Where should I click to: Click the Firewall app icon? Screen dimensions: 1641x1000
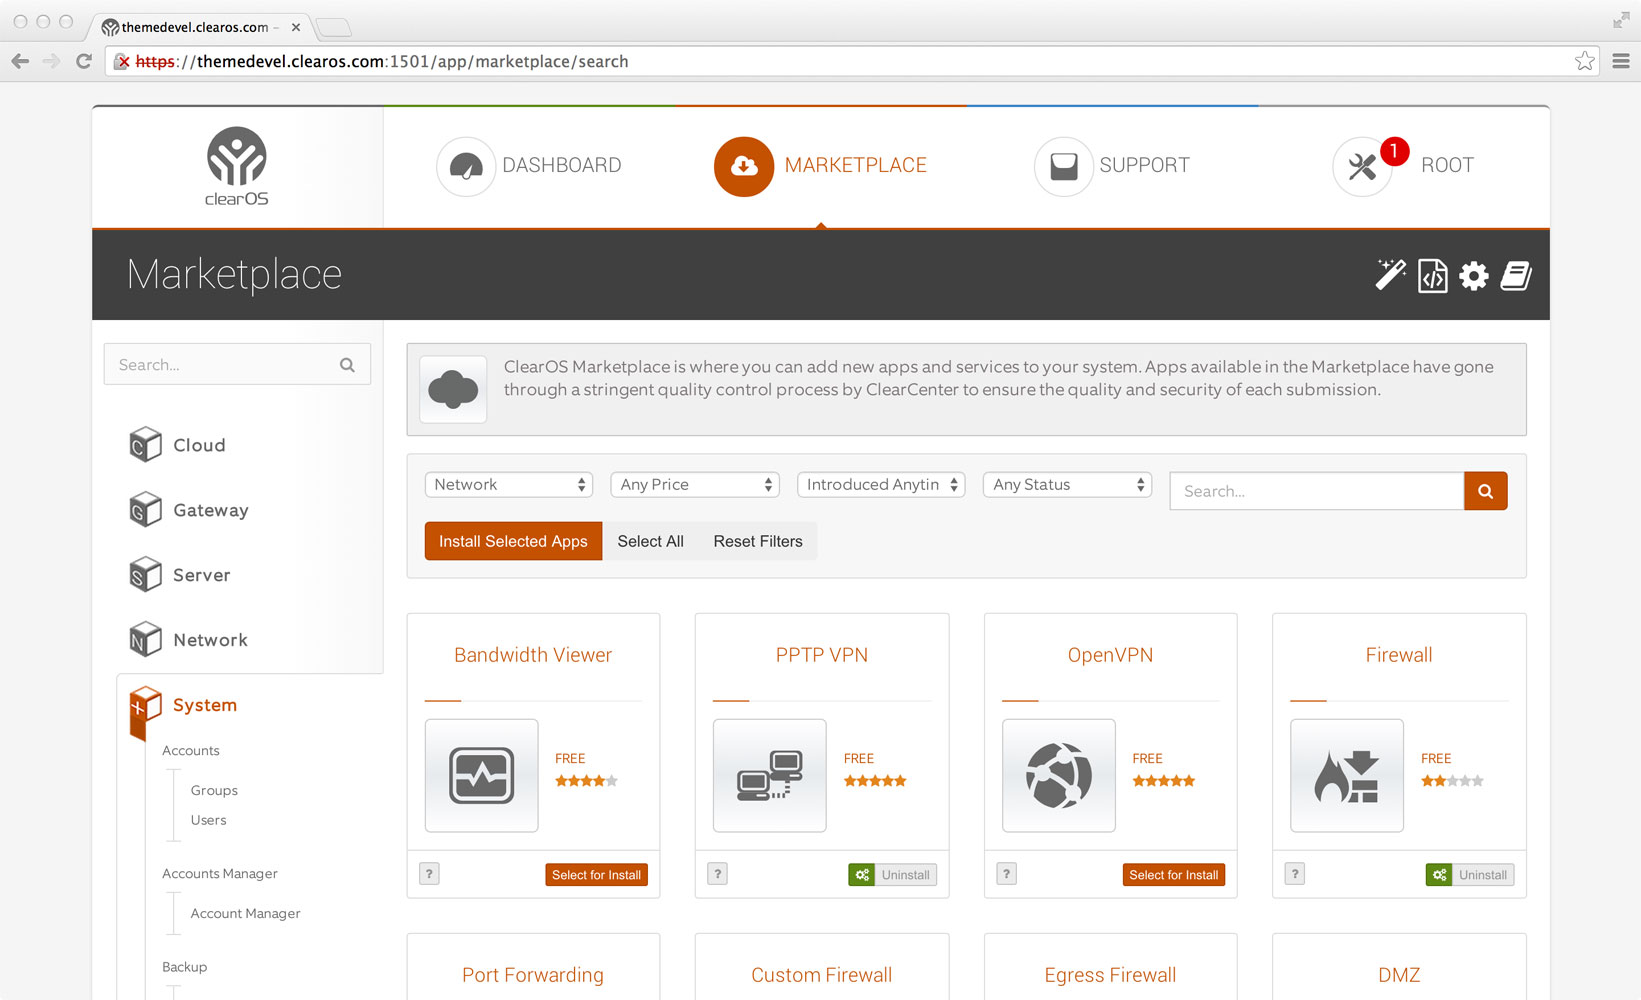click(x=1346, y=775)
